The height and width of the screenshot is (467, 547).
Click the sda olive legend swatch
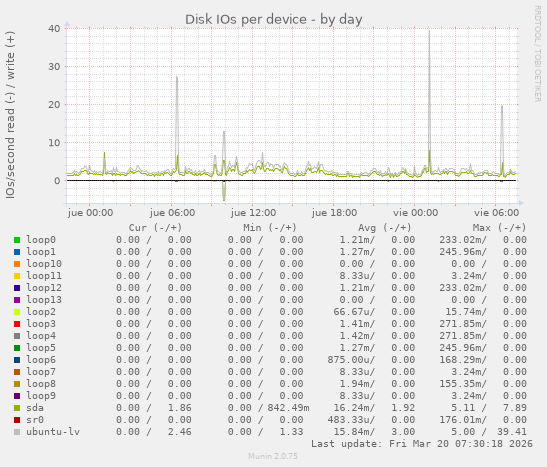[x=17, y=408]
